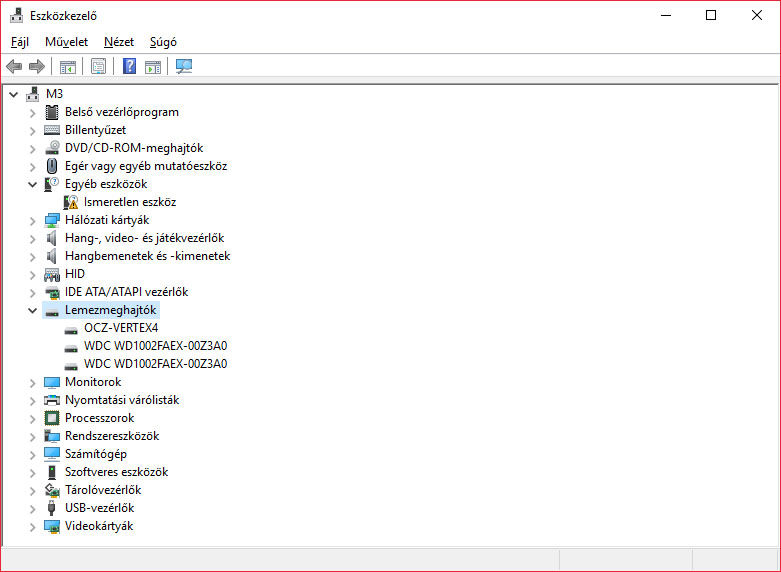Select the HID label

coord(75,274)
